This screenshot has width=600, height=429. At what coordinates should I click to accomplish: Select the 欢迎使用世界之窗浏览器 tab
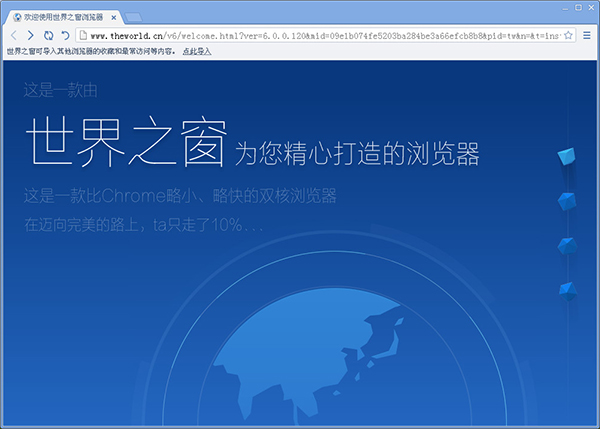pyautogui.click(x=60, y=18)
